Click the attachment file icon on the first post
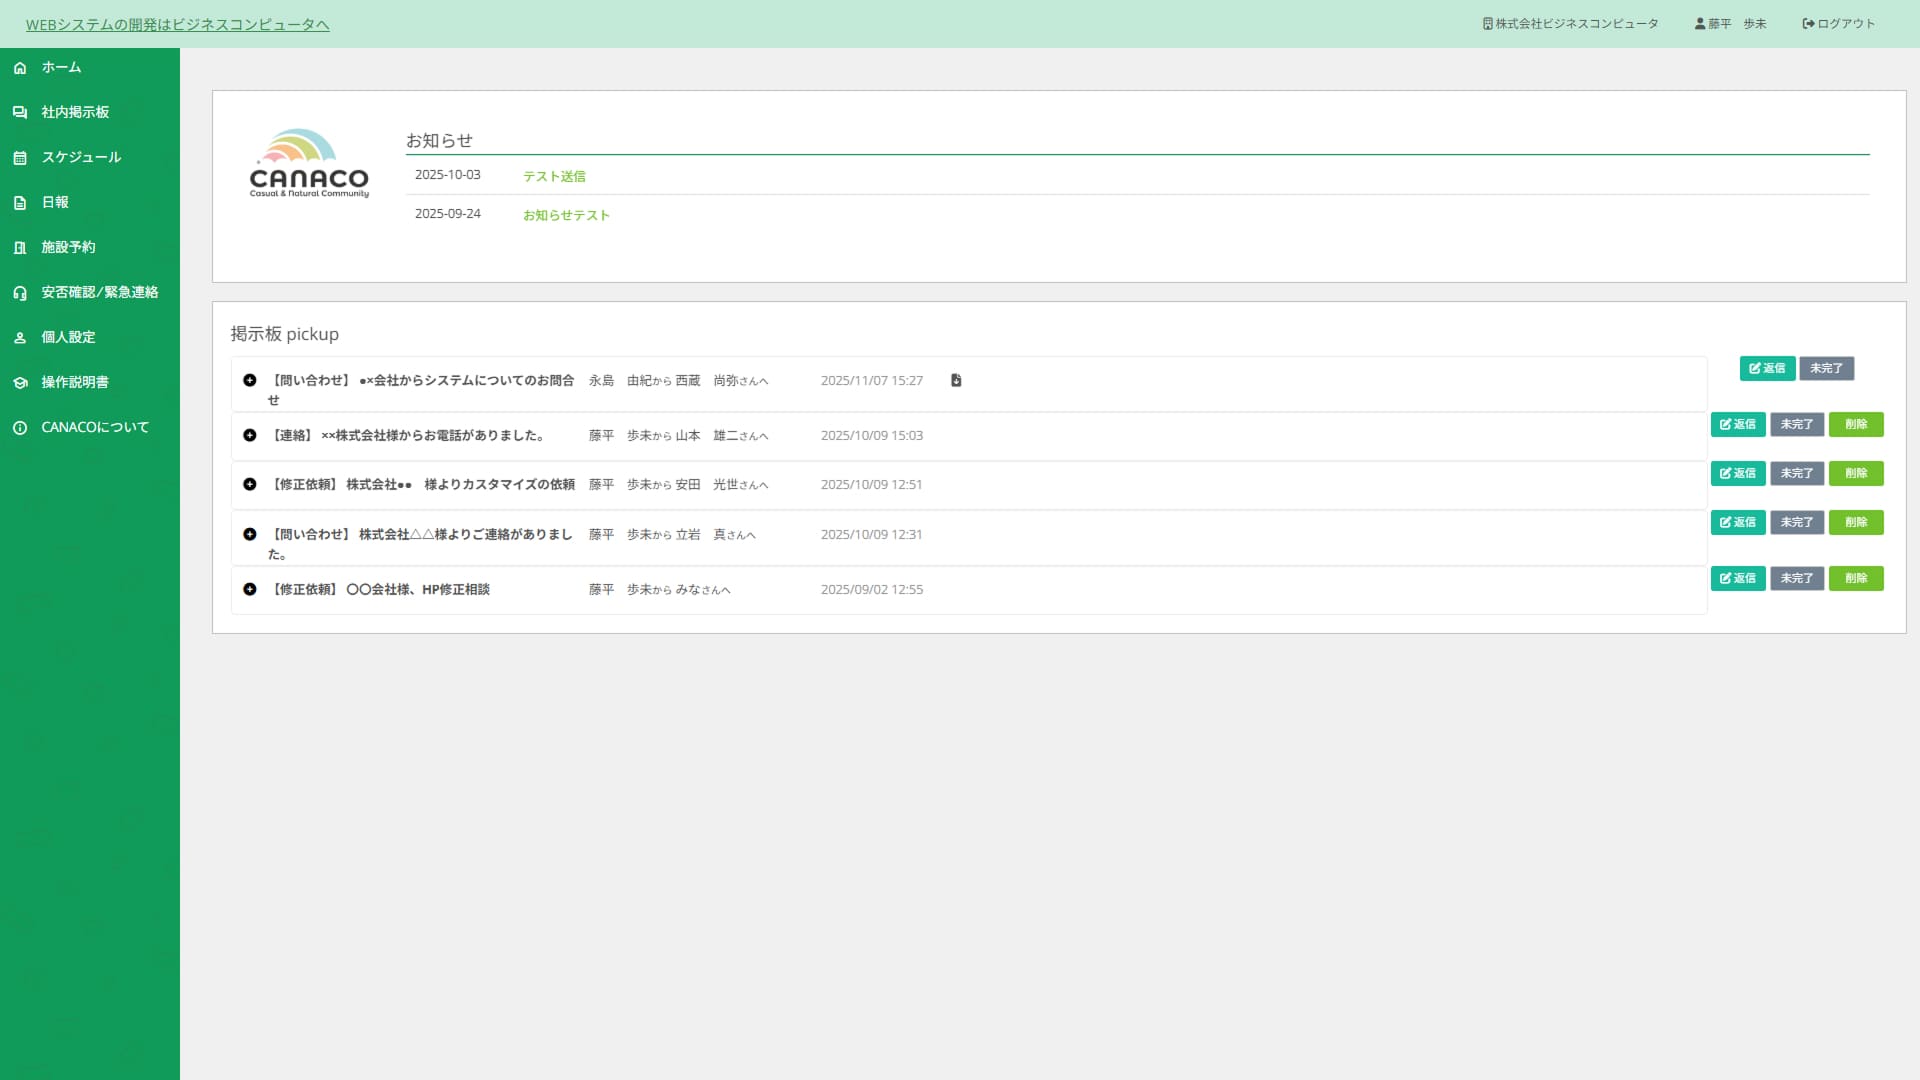The image size is (1920, 1080). tap(956, 381)
